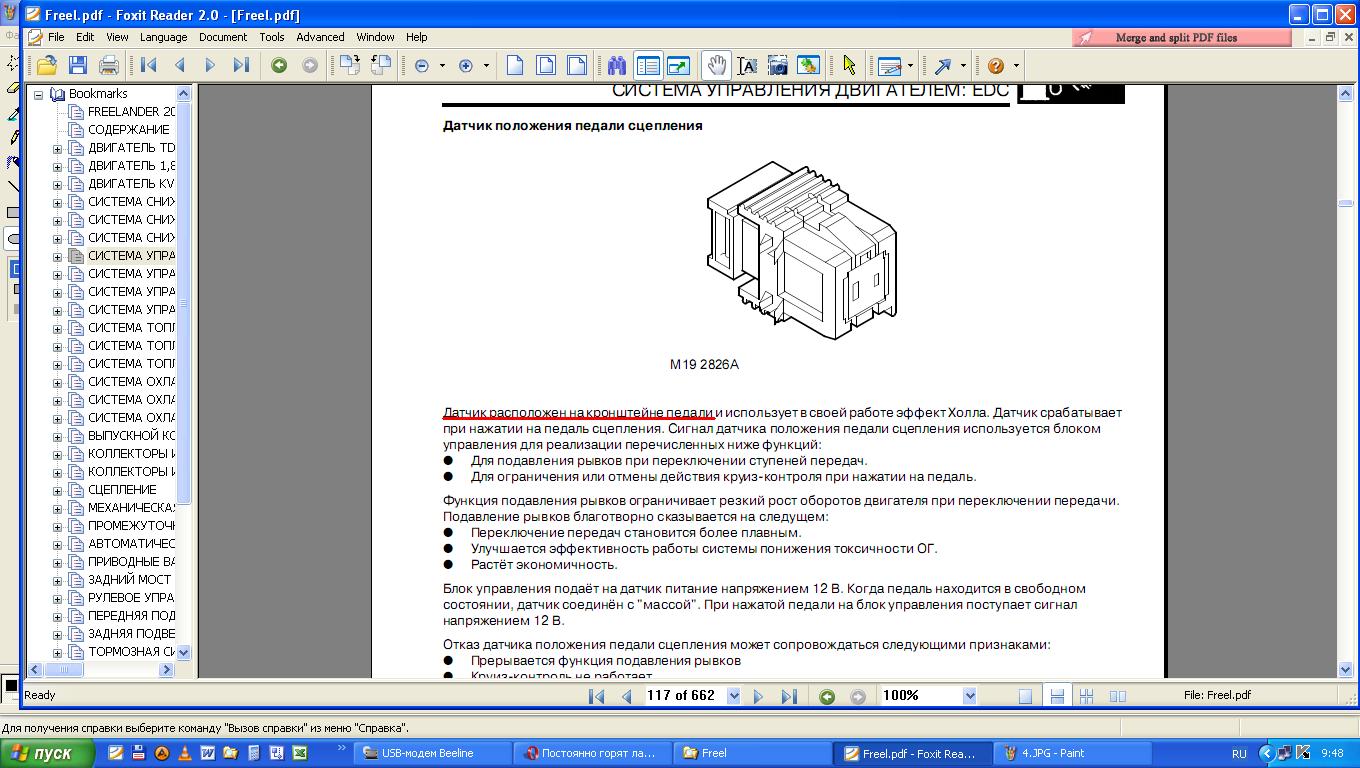Open the Zoom In tool dropdown arrow
This screenshot has width=1360, height=768.
click(486, 66)
